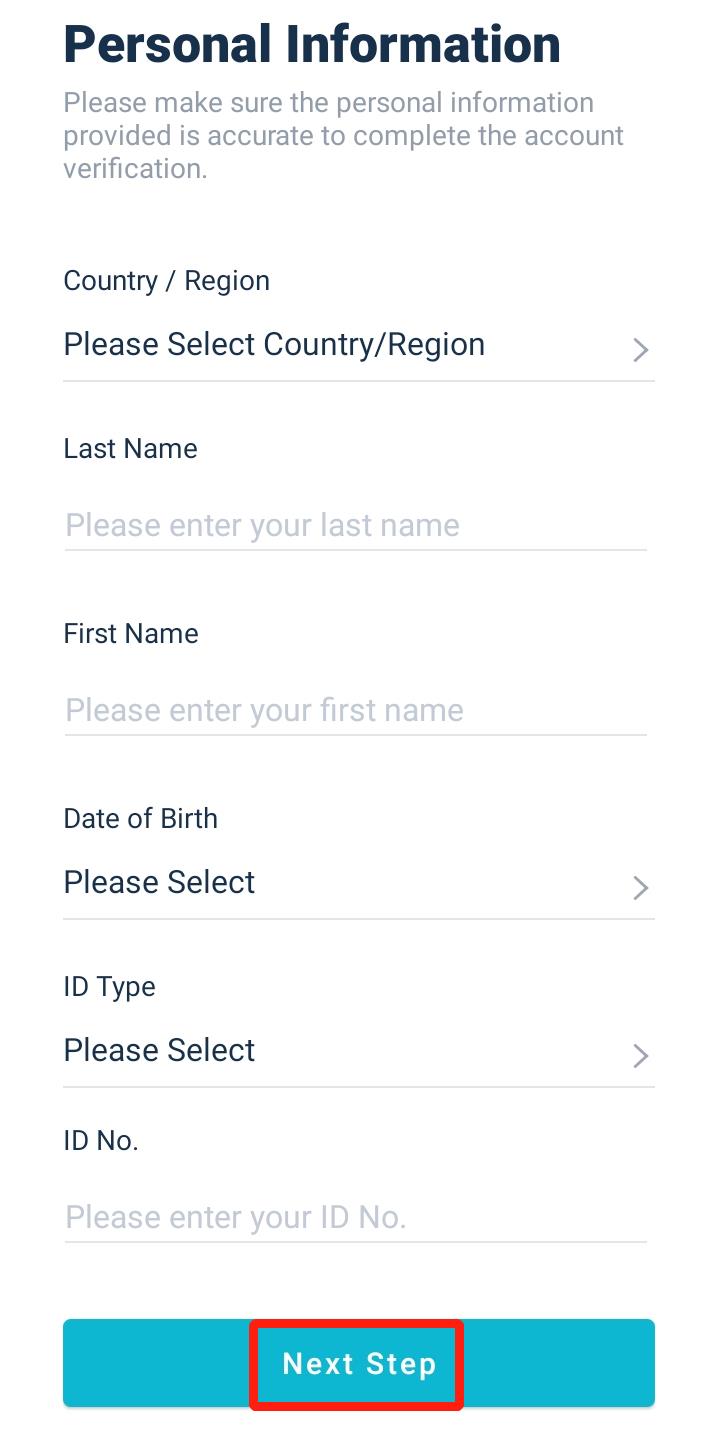Click the 'Country / Region' field label

click(x=166, y=281)
